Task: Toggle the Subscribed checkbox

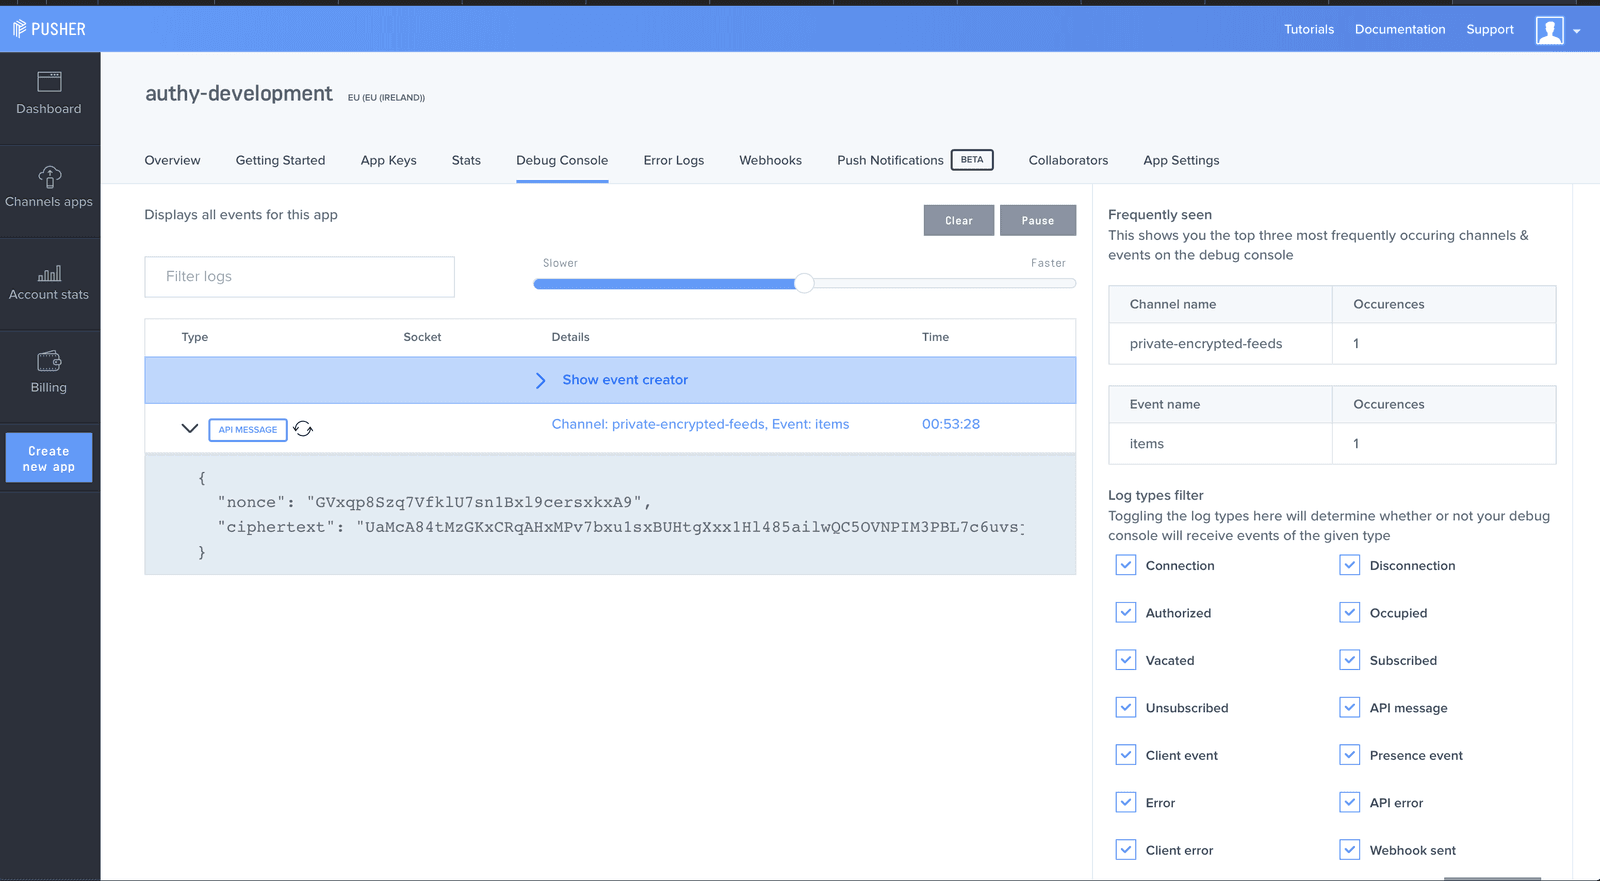Action: pyautogui.click(x=1350, y=660)
